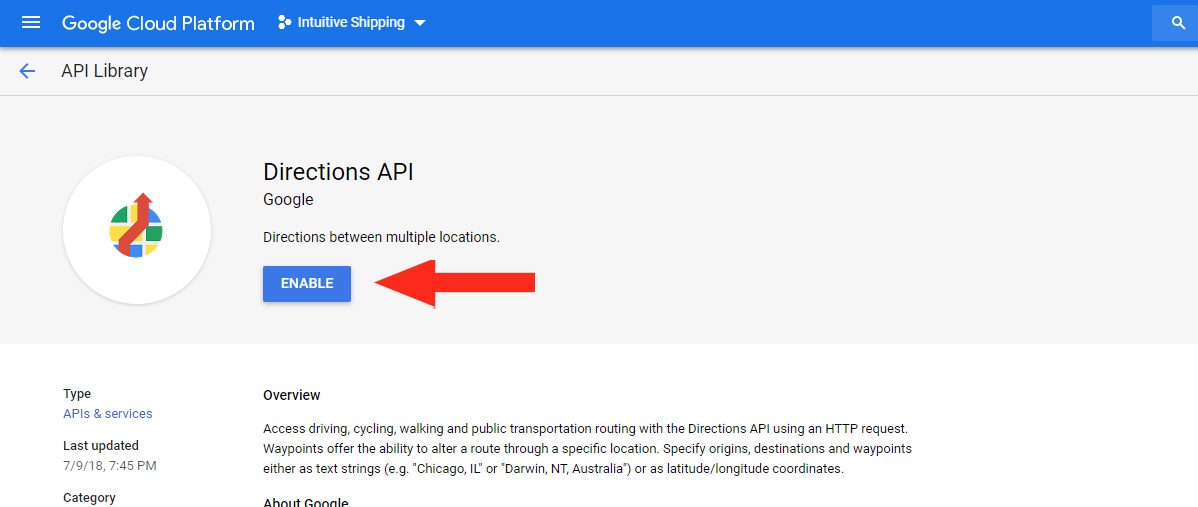Screen dimensions: 1198x507
Task: Click the Category label
Action: [89, 498]
